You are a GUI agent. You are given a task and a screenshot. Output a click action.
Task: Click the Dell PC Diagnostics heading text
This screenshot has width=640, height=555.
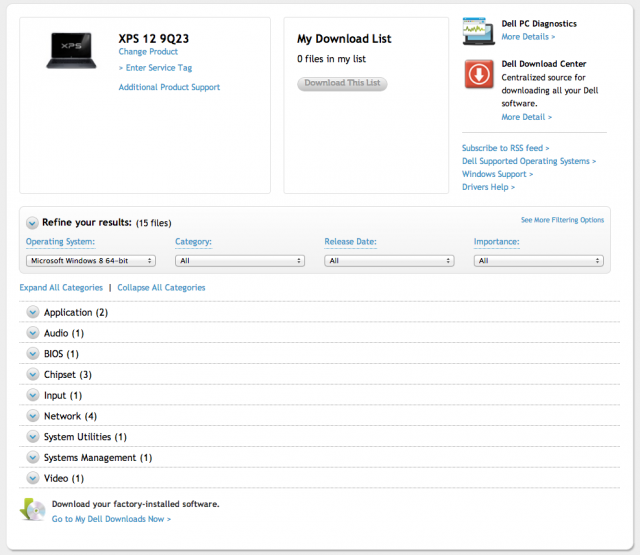tap(539, 24)
